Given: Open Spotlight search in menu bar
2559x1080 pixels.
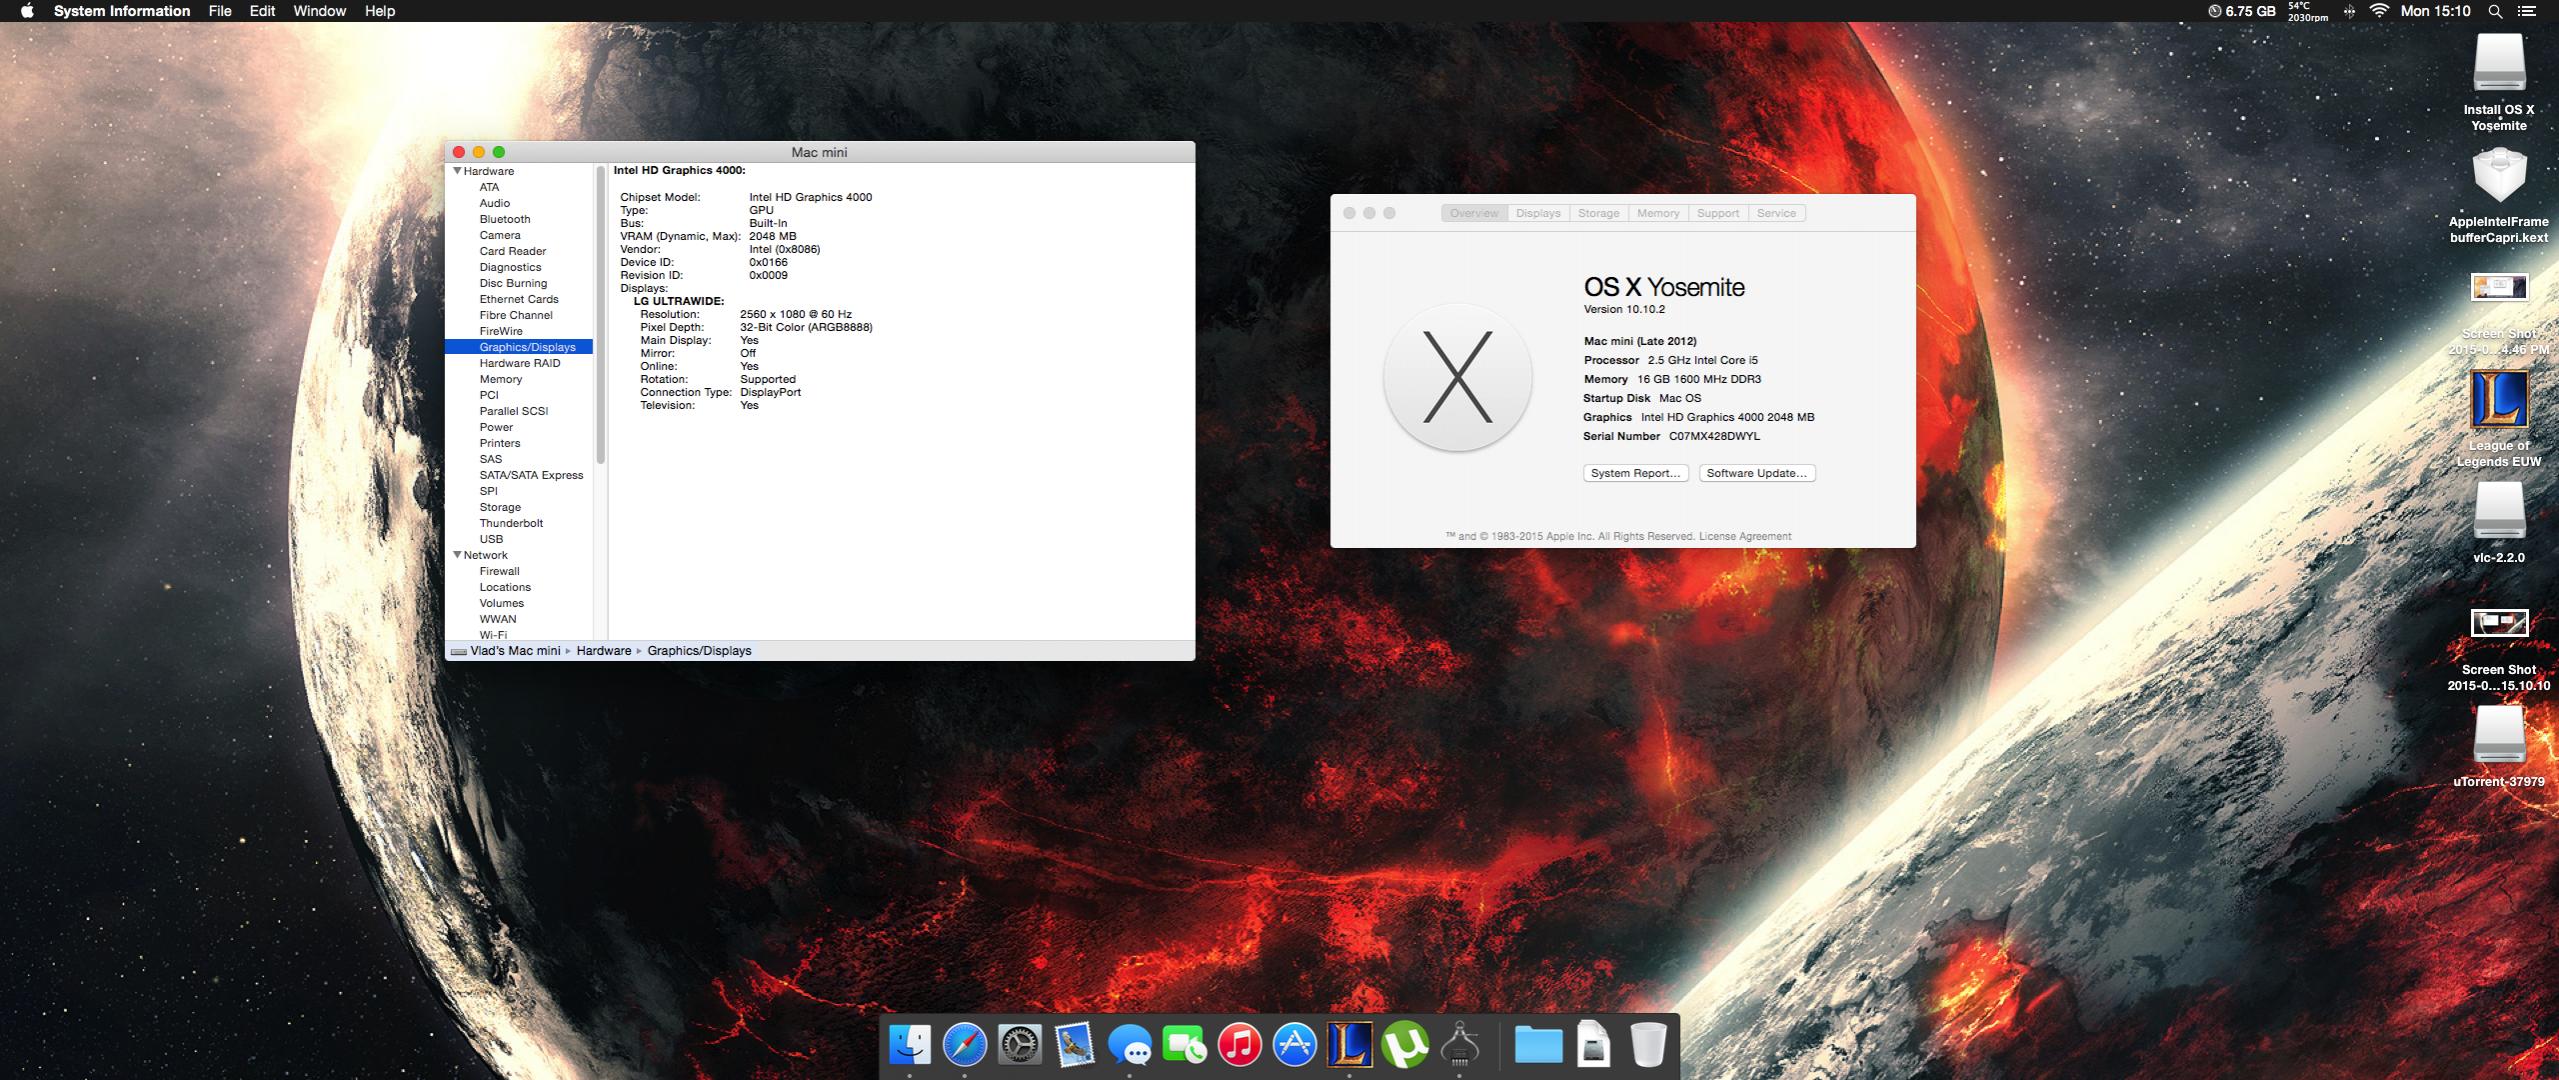Looking at the screenshot, I should [x=2496, y=11].
